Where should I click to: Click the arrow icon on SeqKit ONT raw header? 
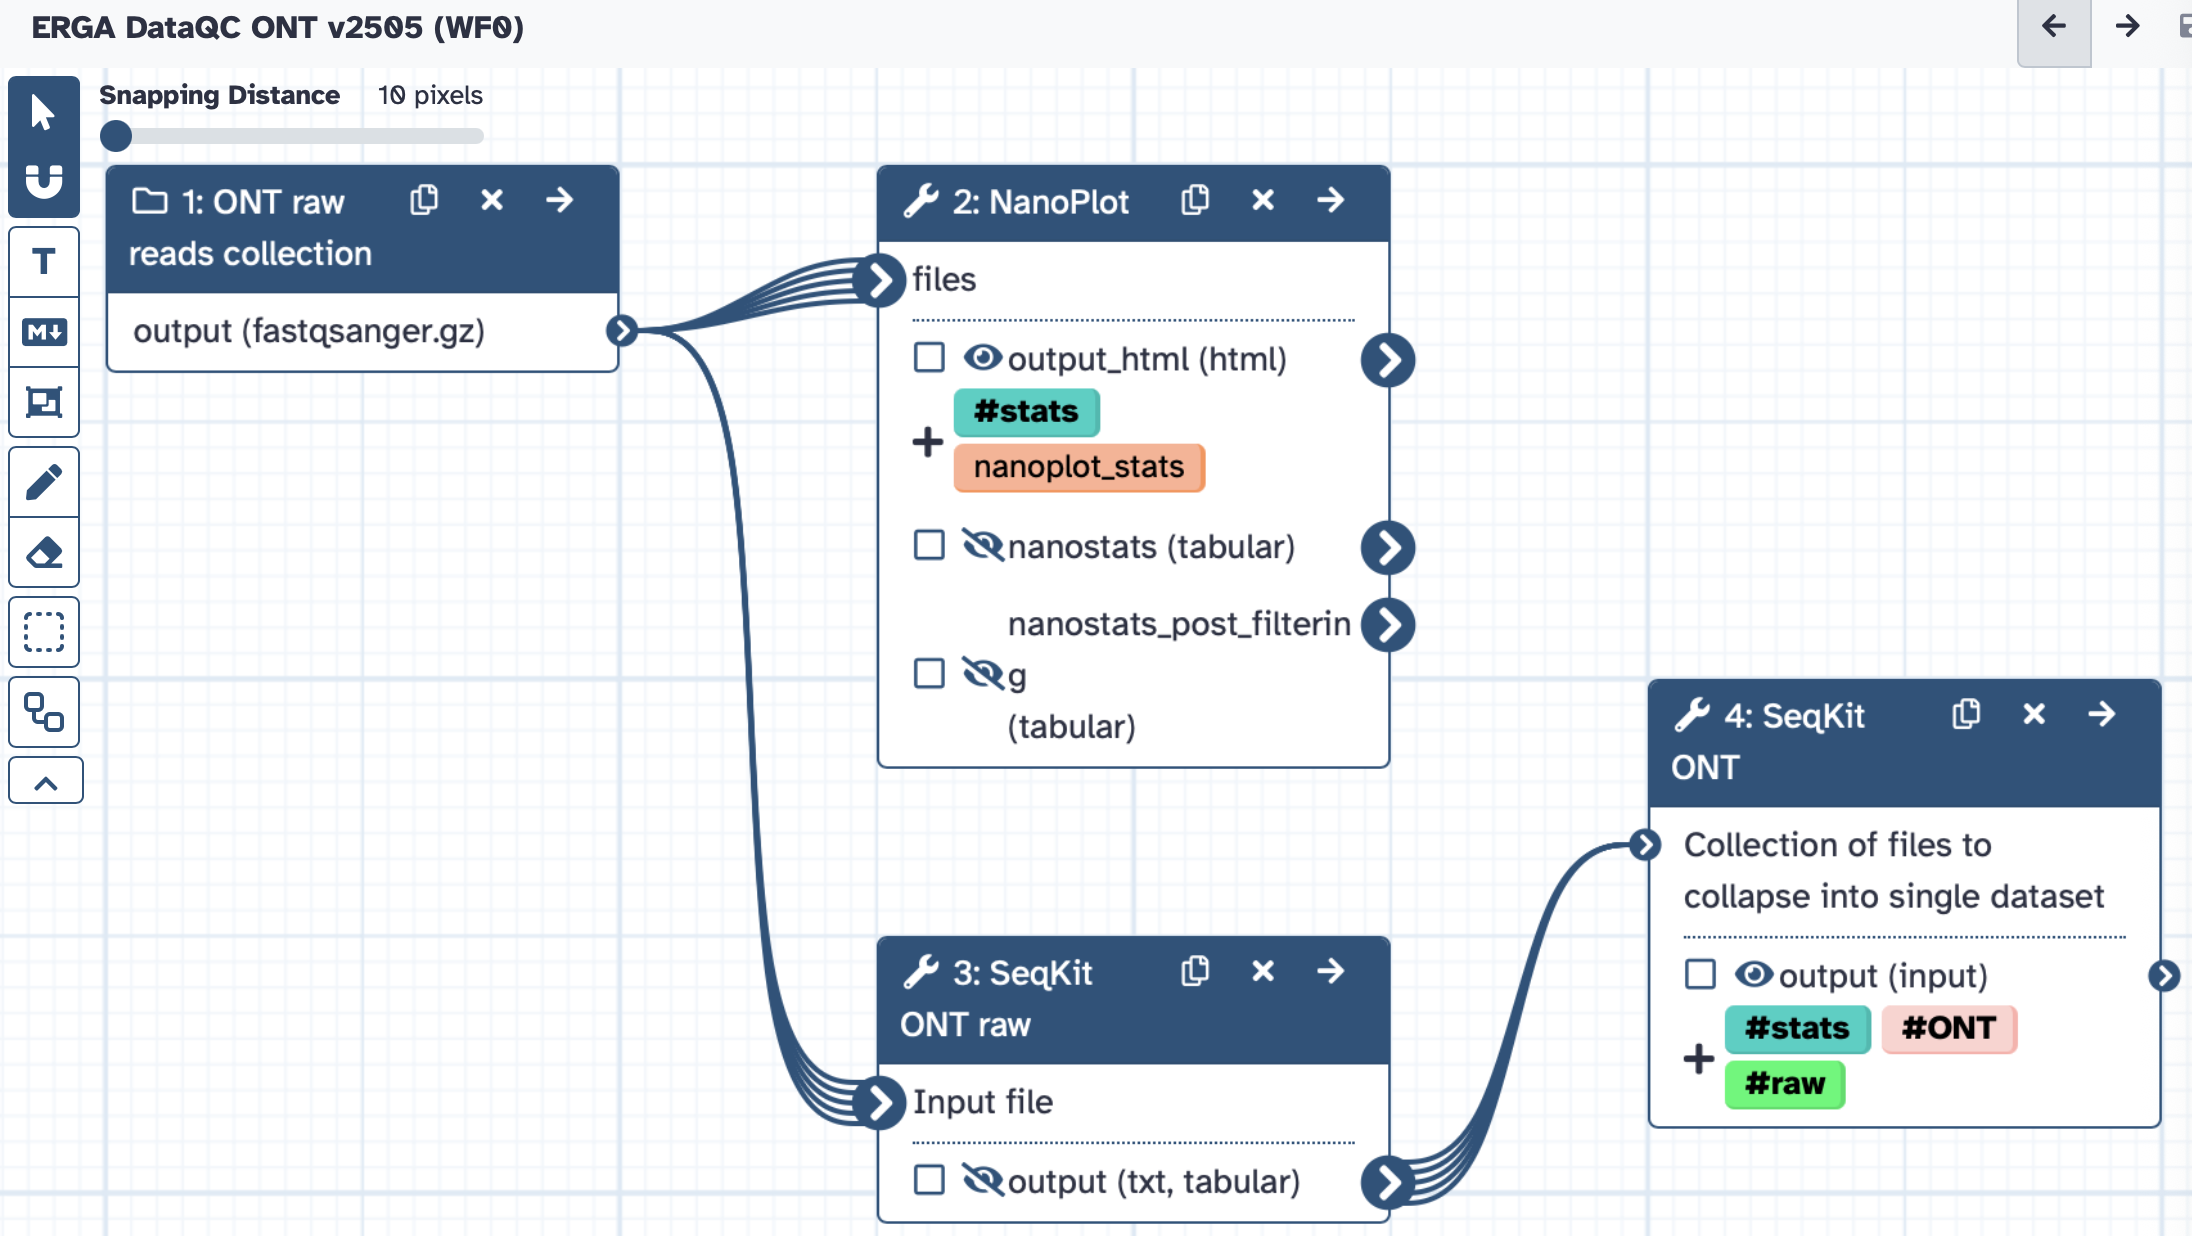(x=1331, y=971)
